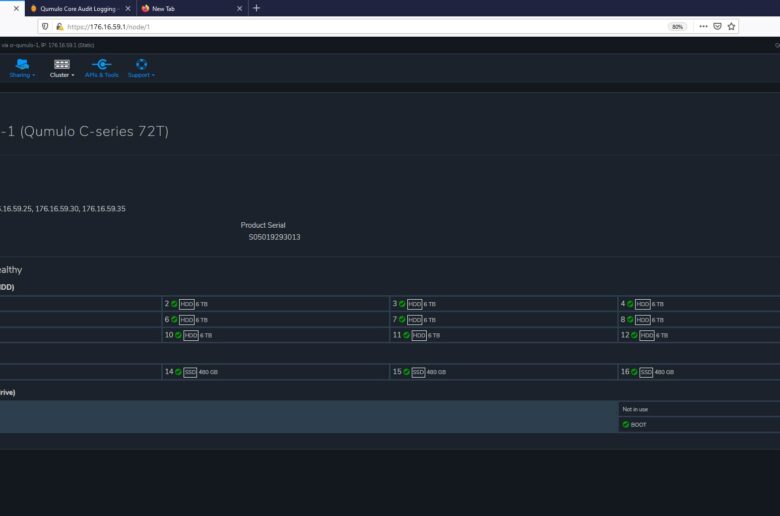The image size is (780, 516).
Task: Click the padlock site security icon
Action: 59,26
